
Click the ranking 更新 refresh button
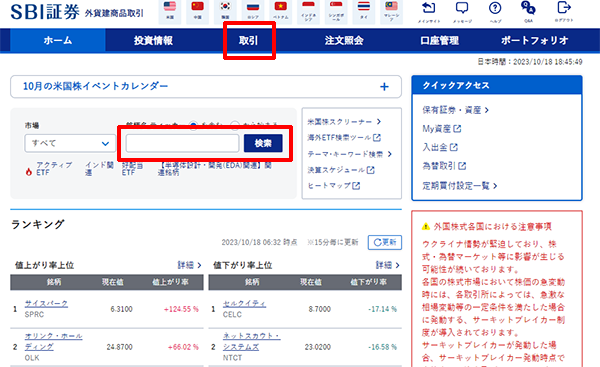(x=385, y=242)
